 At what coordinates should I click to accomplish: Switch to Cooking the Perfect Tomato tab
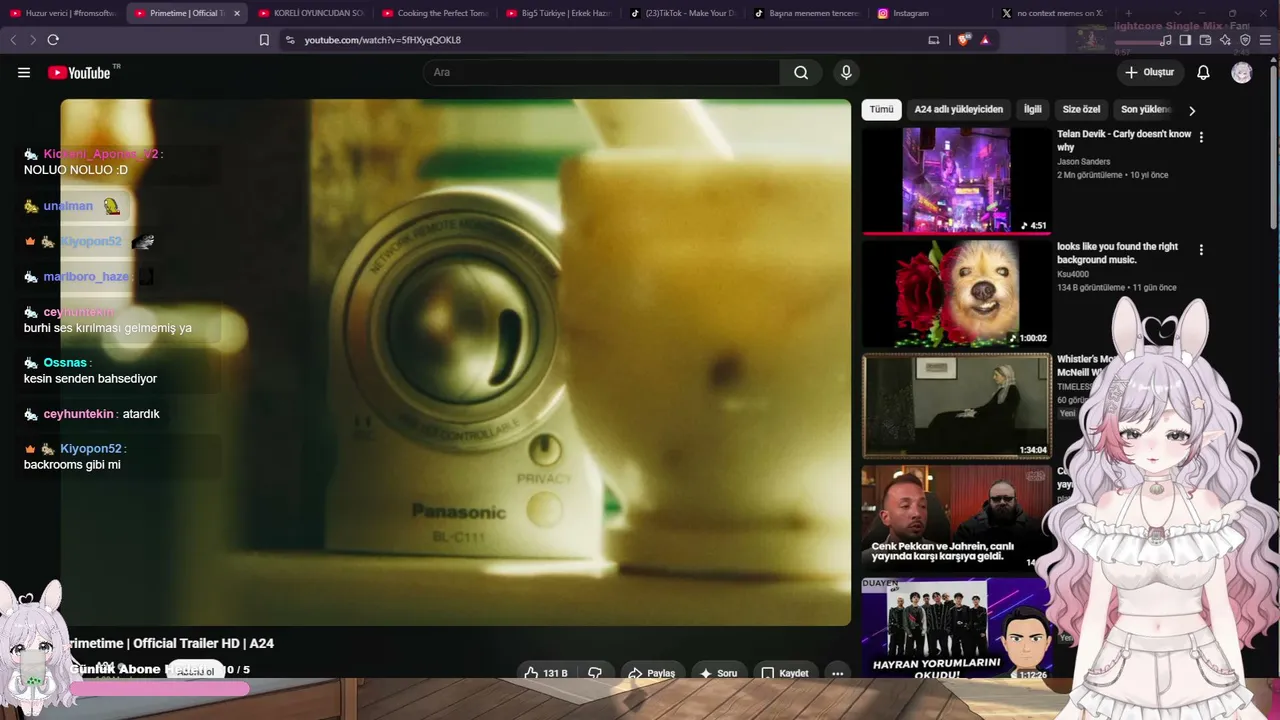tap(435, 14)
